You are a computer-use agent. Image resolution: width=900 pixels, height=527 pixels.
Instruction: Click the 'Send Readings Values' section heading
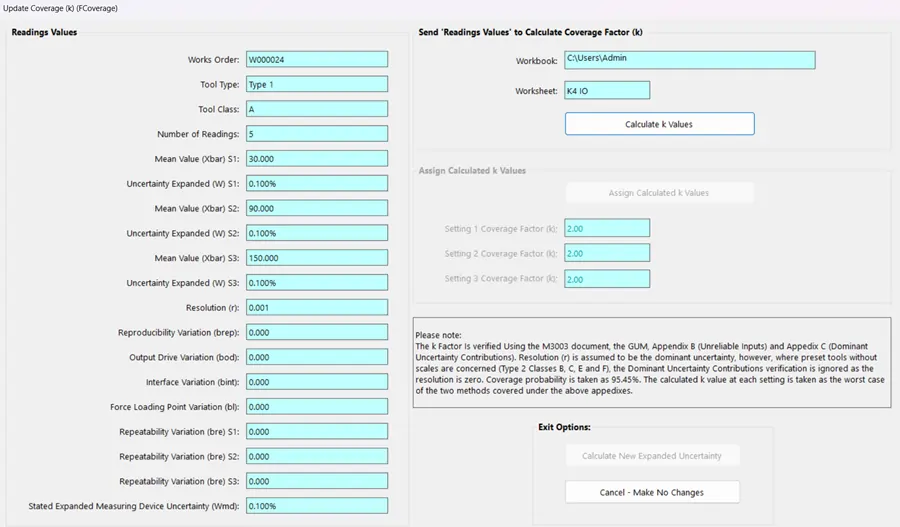530,32
